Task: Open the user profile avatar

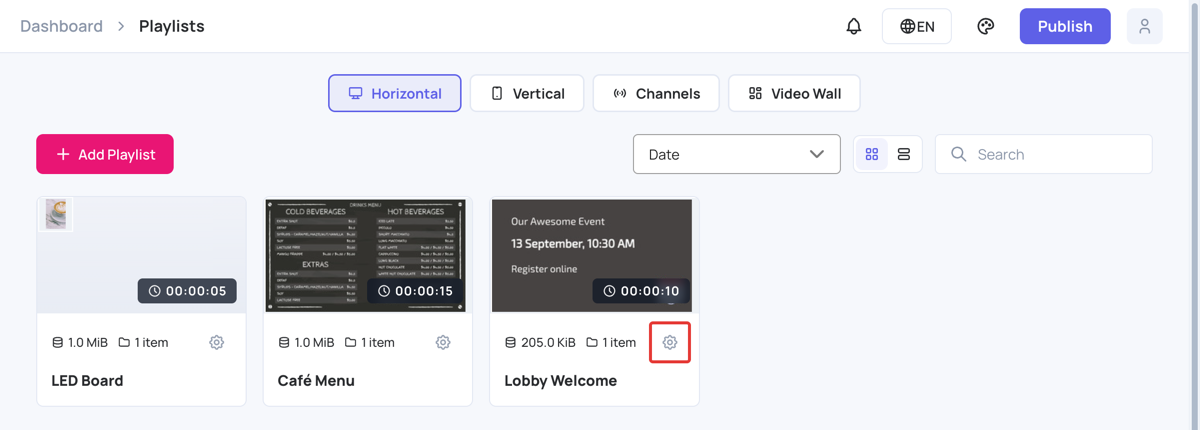Action: click(x=1144, y=26)
